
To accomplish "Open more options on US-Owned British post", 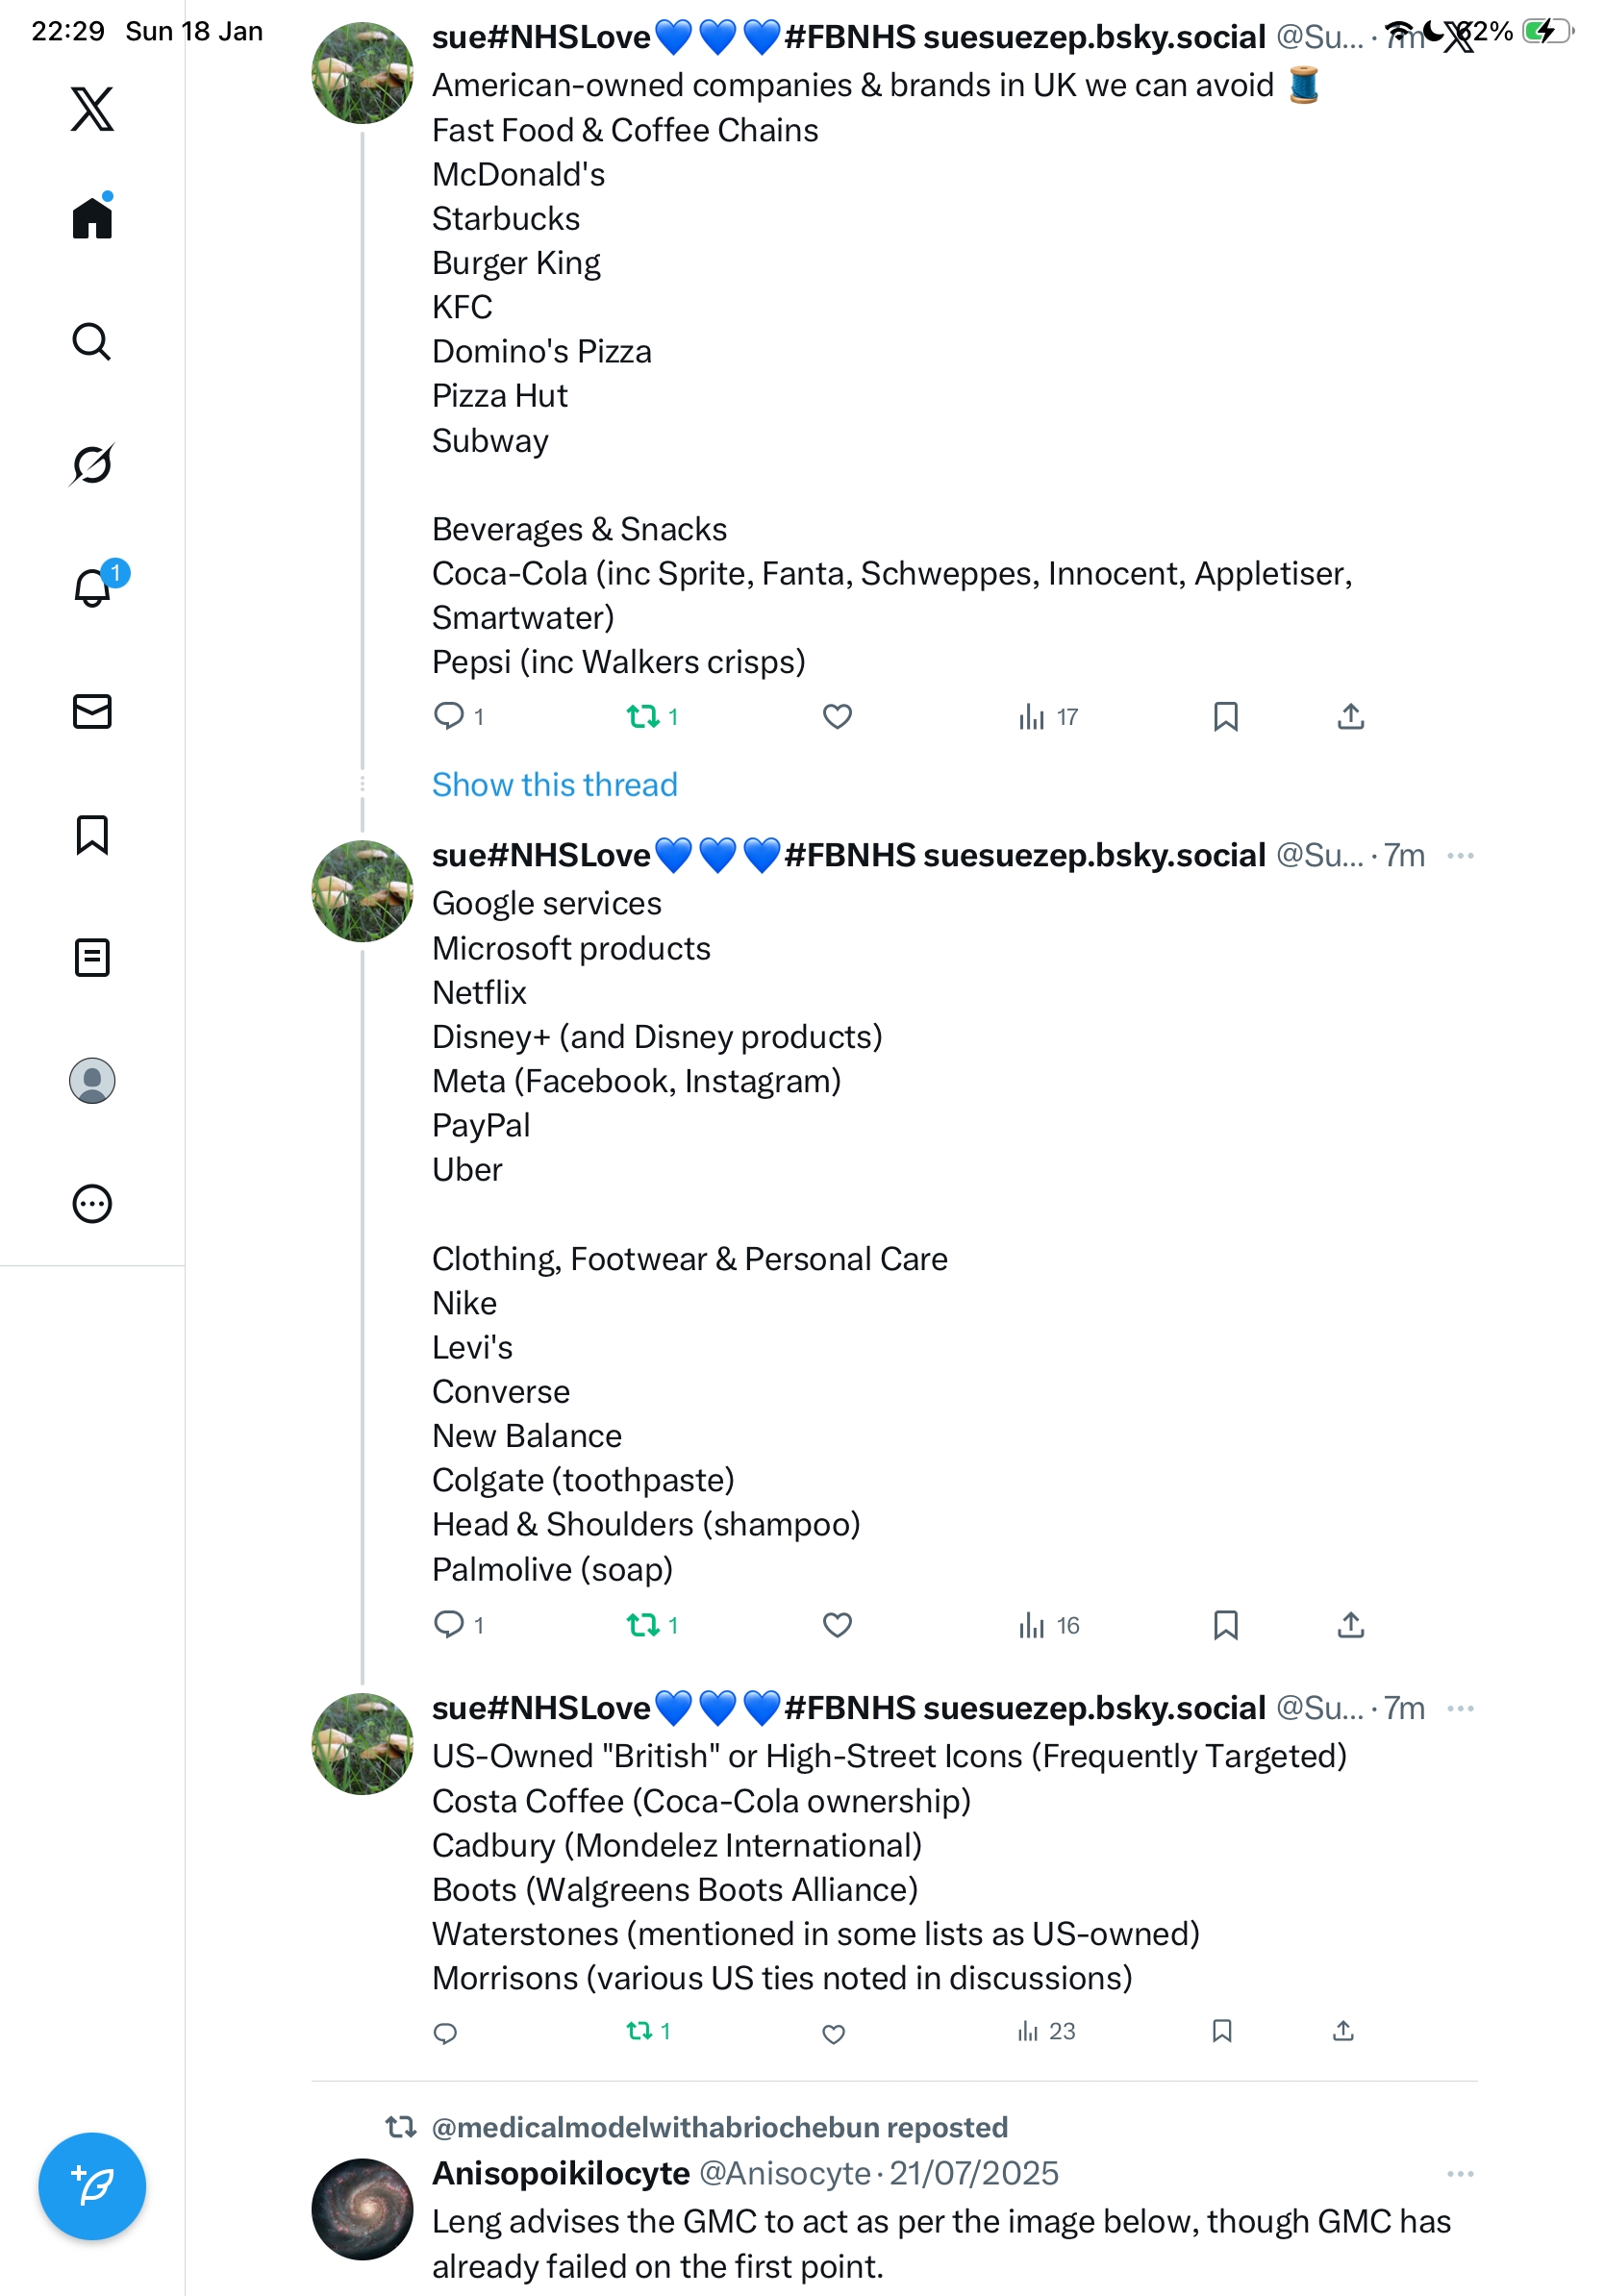I will [x=1460, y=1709].
